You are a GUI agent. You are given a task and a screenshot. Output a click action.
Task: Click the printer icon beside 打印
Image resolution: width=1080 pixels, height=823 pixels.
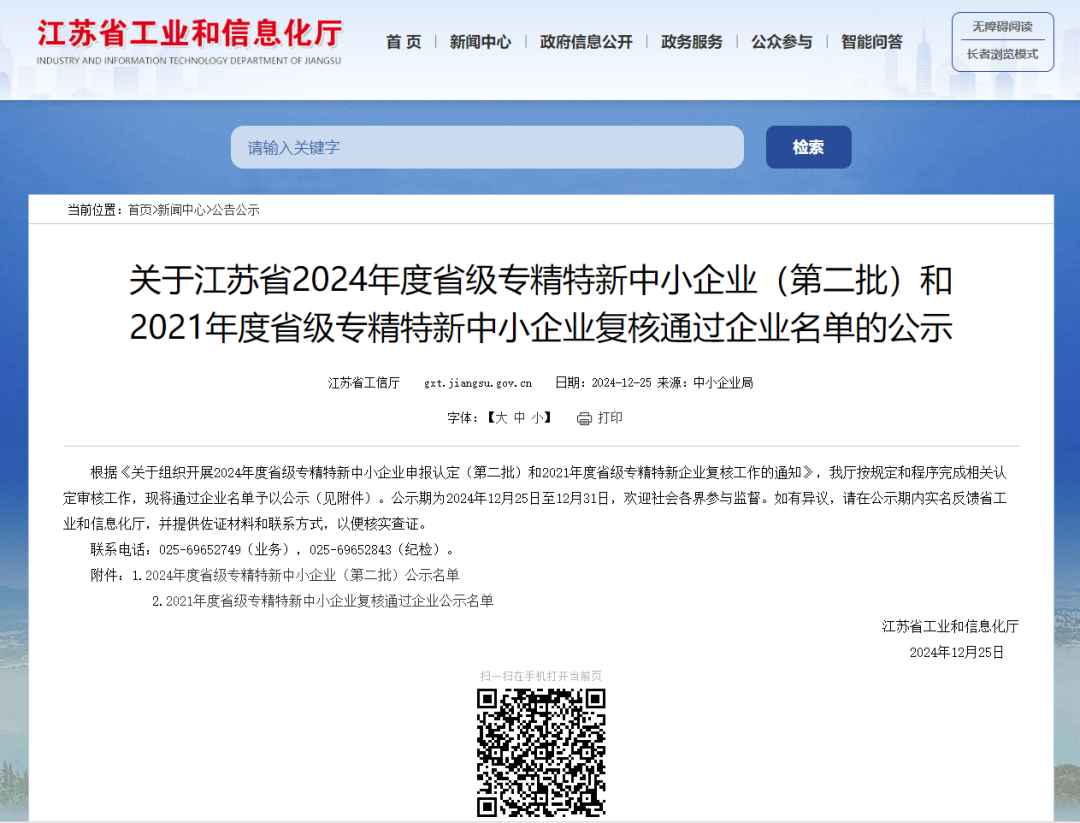click(x=584, y=418)
